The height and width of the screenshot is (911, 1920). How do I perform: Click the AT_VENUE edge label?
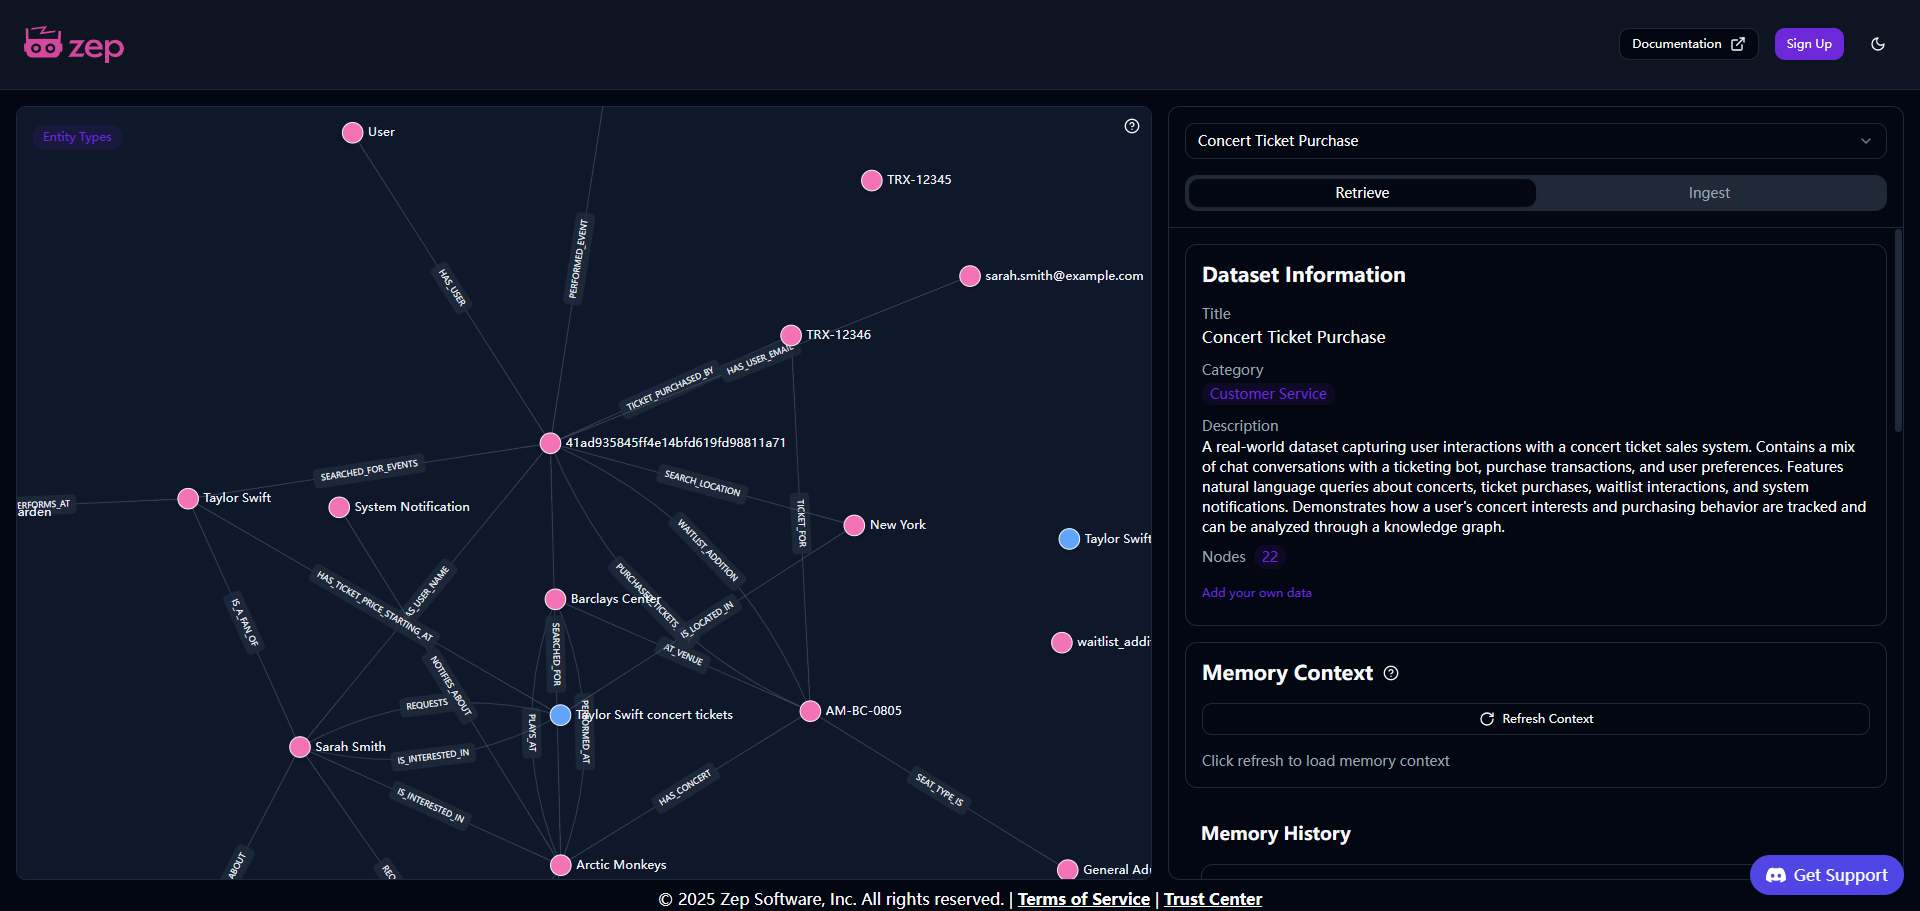[683, 654]
